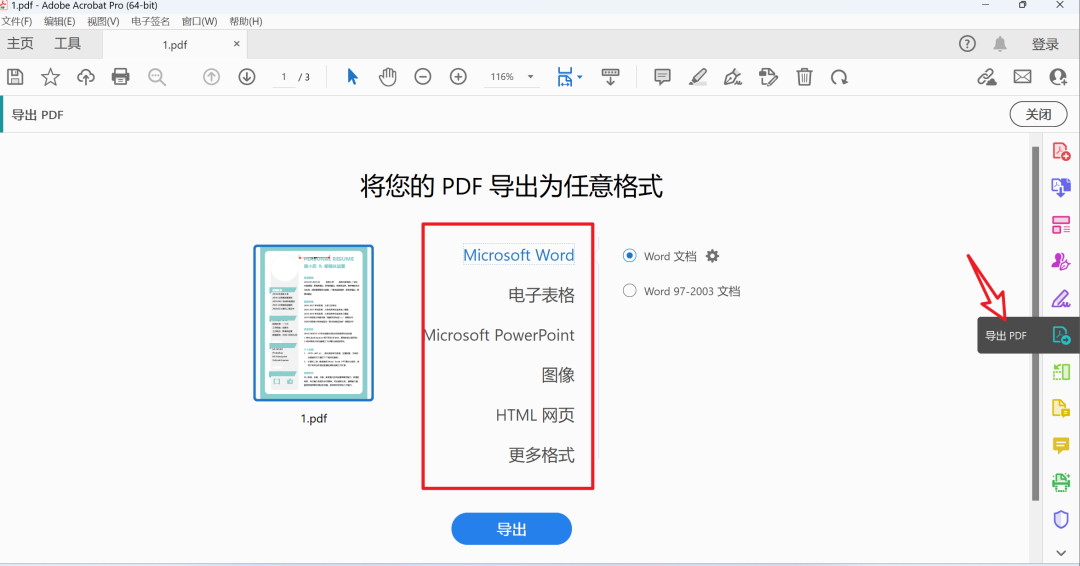Send the file by email envelope
Image resolution: width=1080 pixels, height=566 pixels.
tap(1022, 77)
